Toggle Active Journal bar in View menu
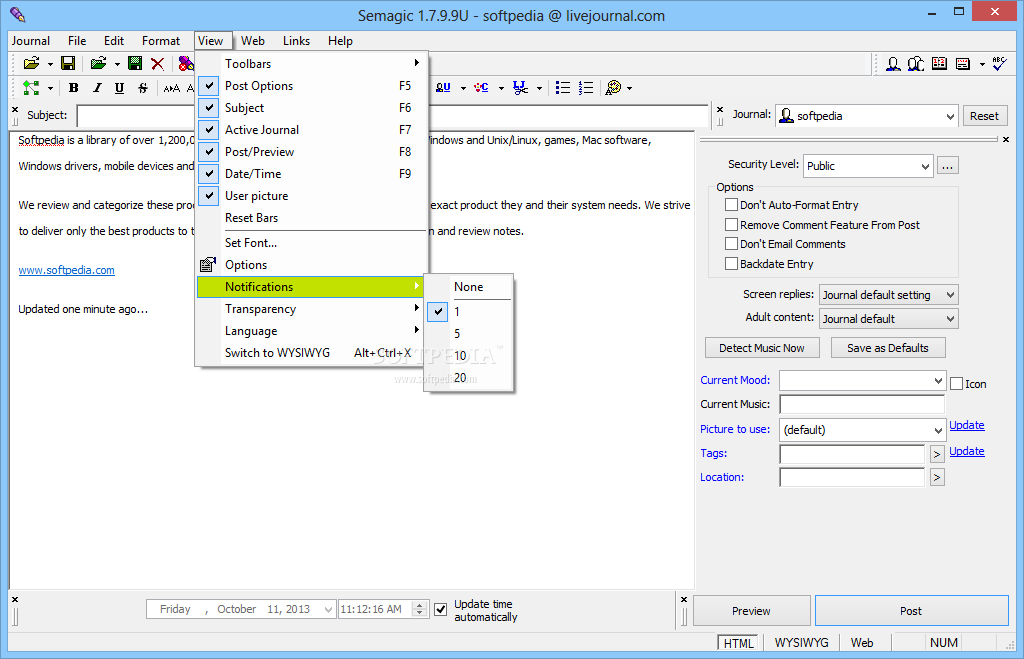The image size is (1024, 659). click(312, 130)
